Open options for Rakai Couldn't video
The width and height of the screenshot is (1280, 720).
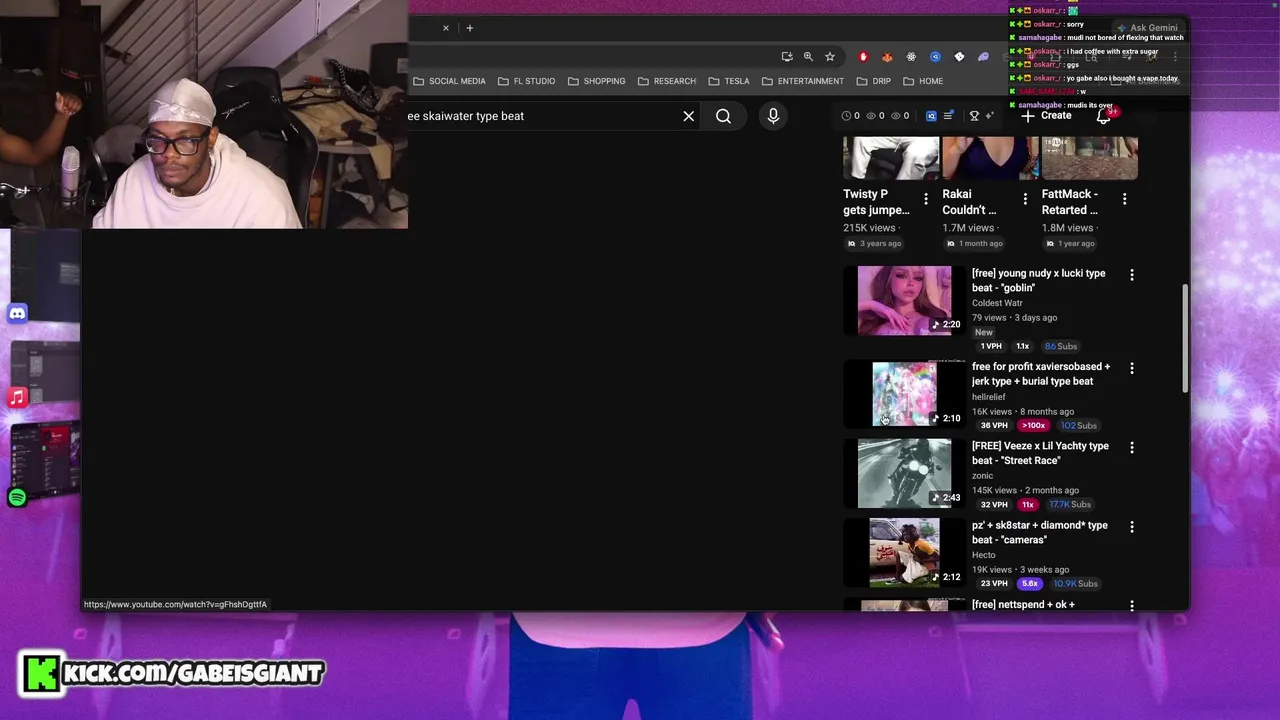(x=1025, y=199)
